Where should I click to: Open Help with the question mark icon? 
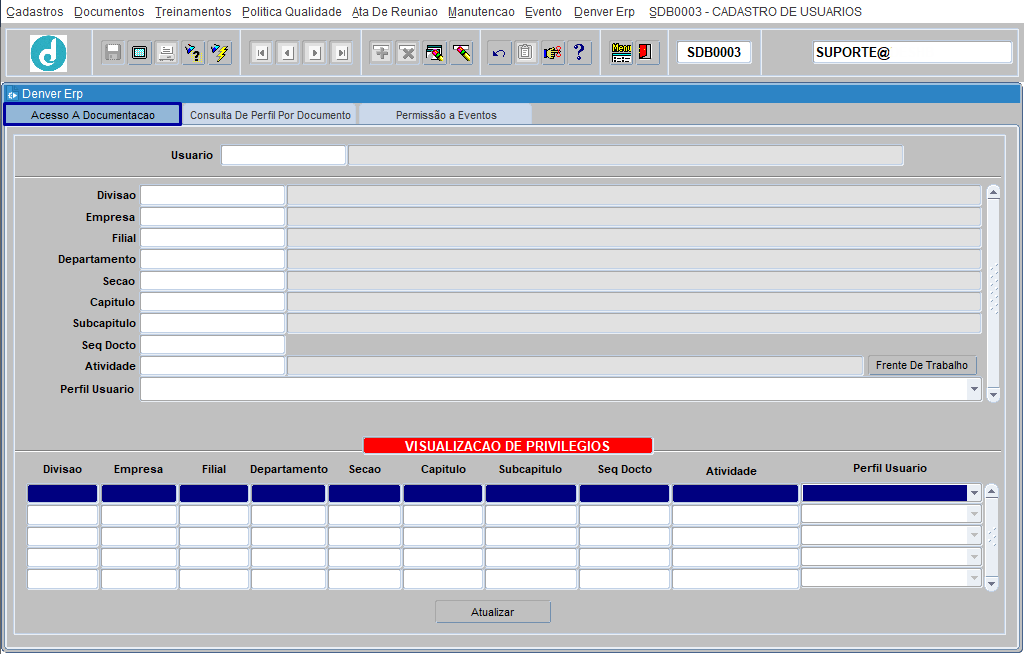(579, 52)
